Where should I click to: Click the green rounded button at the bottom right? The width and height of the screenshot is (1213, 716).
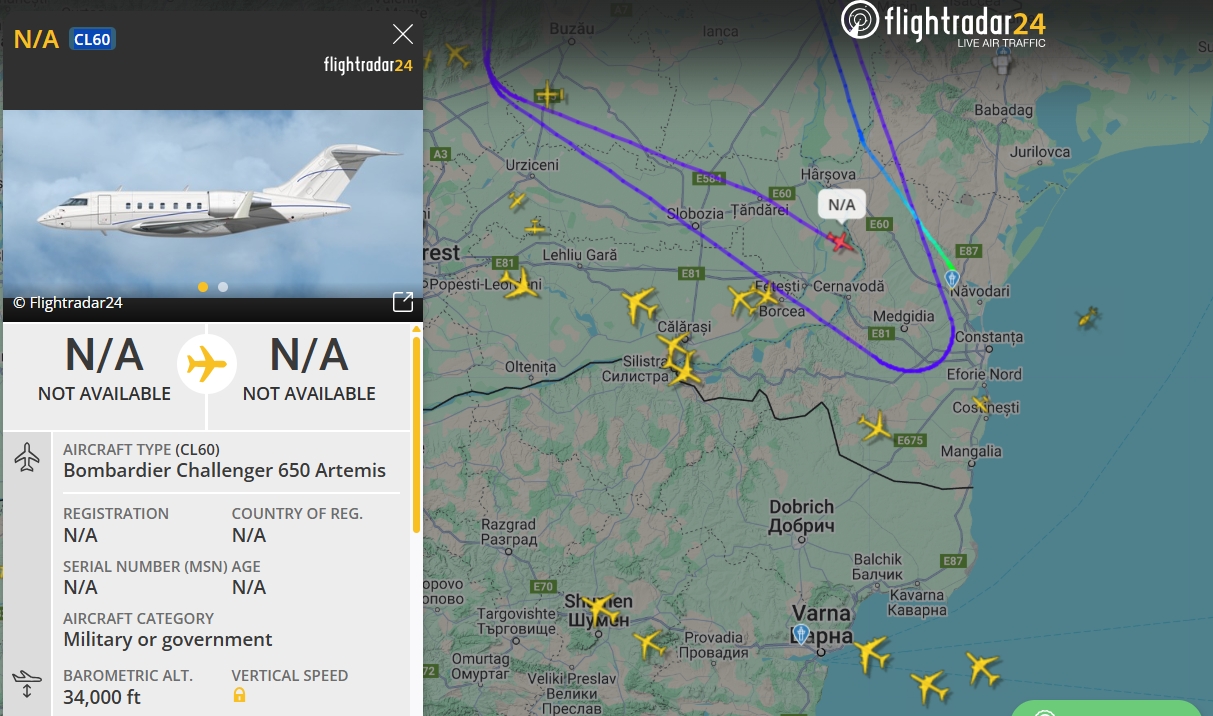pos(1106,708)
